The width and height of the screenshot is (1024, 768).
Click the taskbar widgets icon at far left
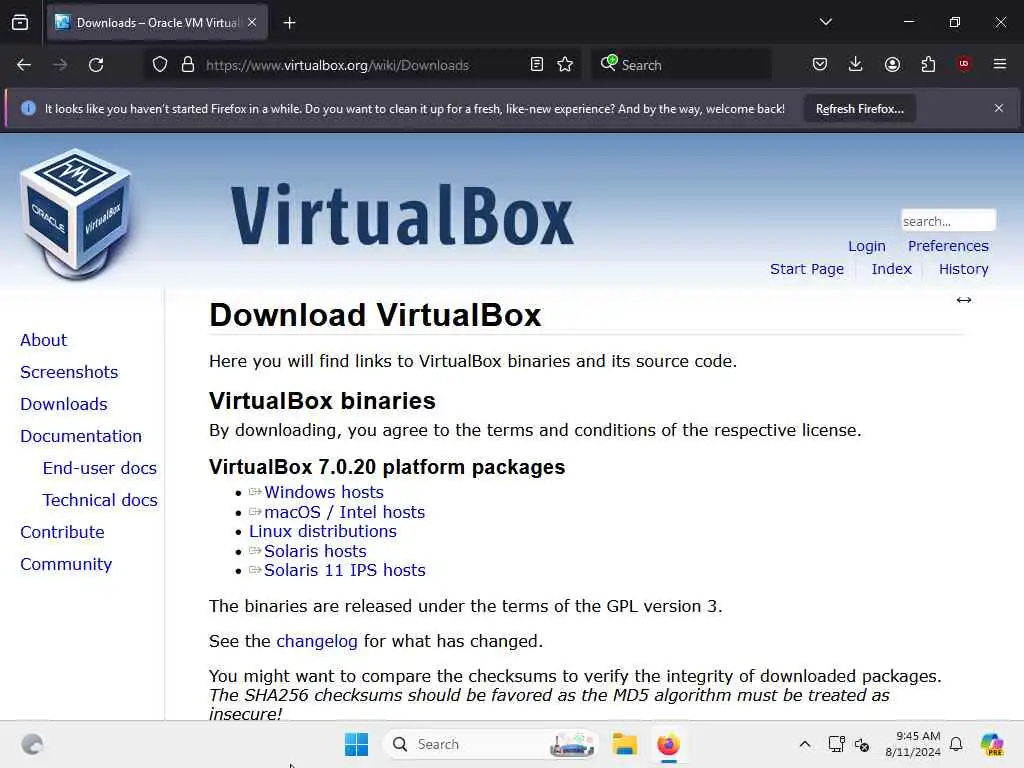pyautogui.click(x=32, y=744)
